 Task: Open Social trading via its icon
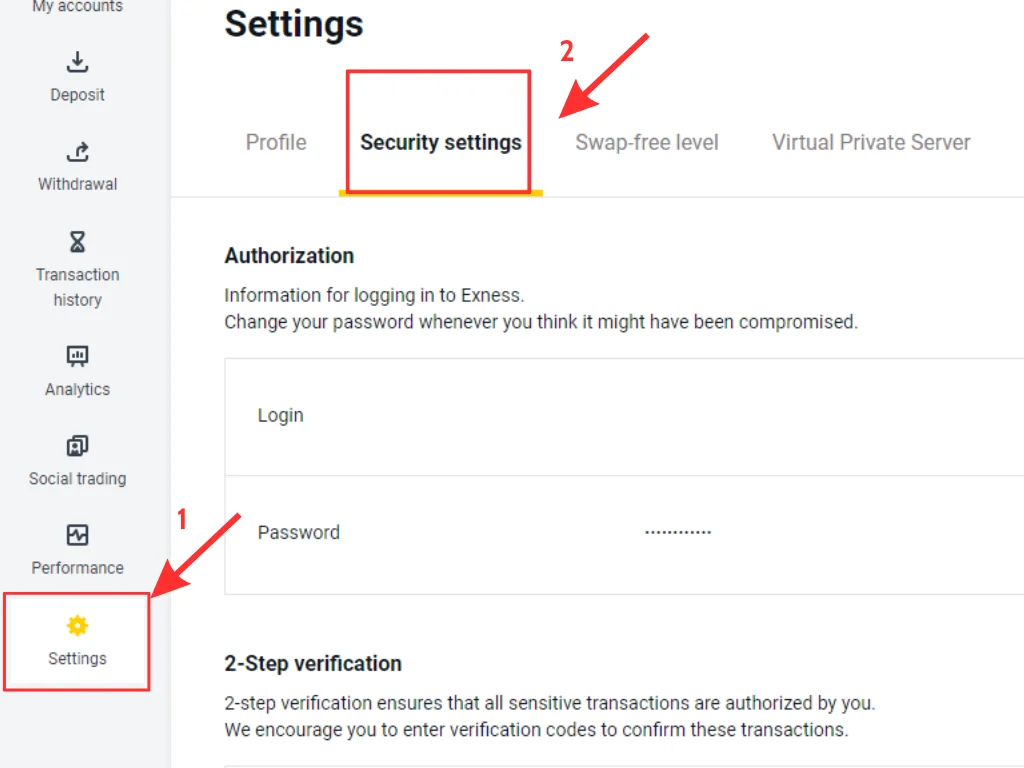[x=77, y=446]
